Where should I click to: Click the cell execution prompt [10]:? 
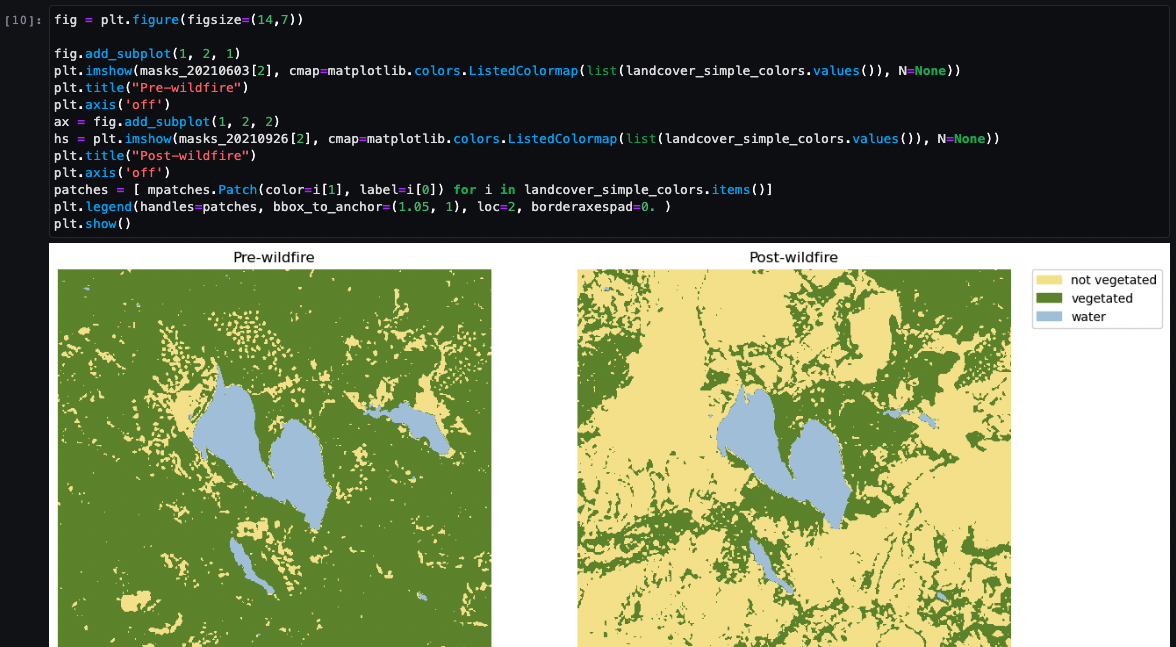click(x=23, y=20)
